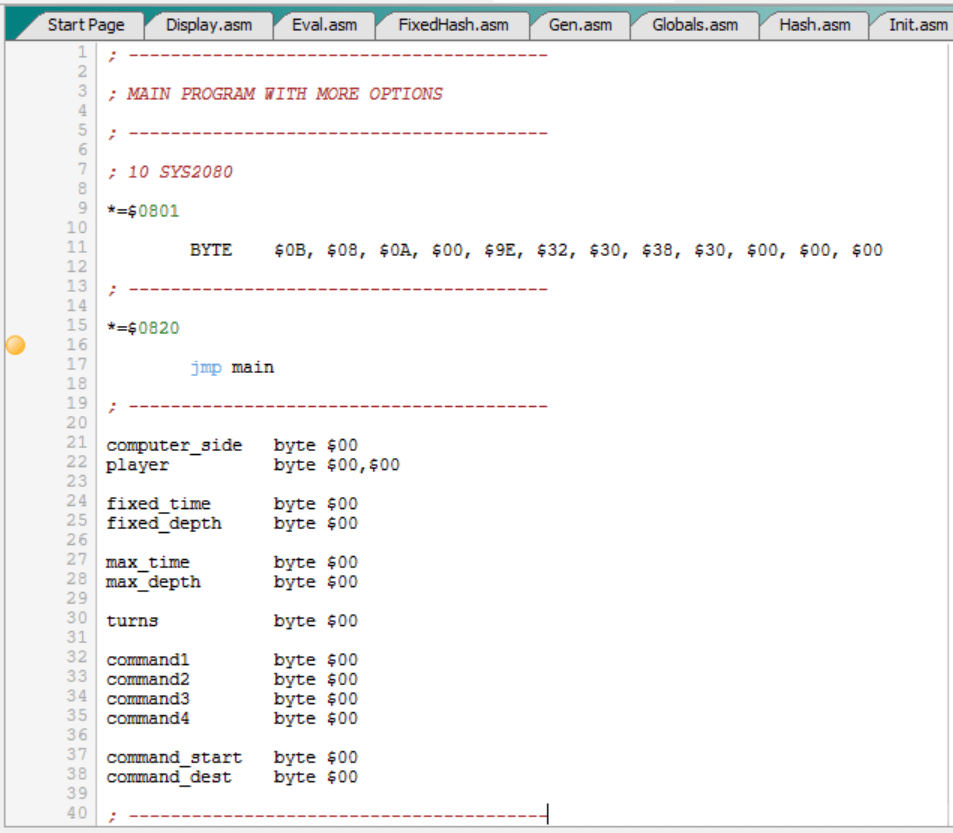Select the Eval.asm tab
This screenshot has height=833, width=953.
[x=324, y=25]
